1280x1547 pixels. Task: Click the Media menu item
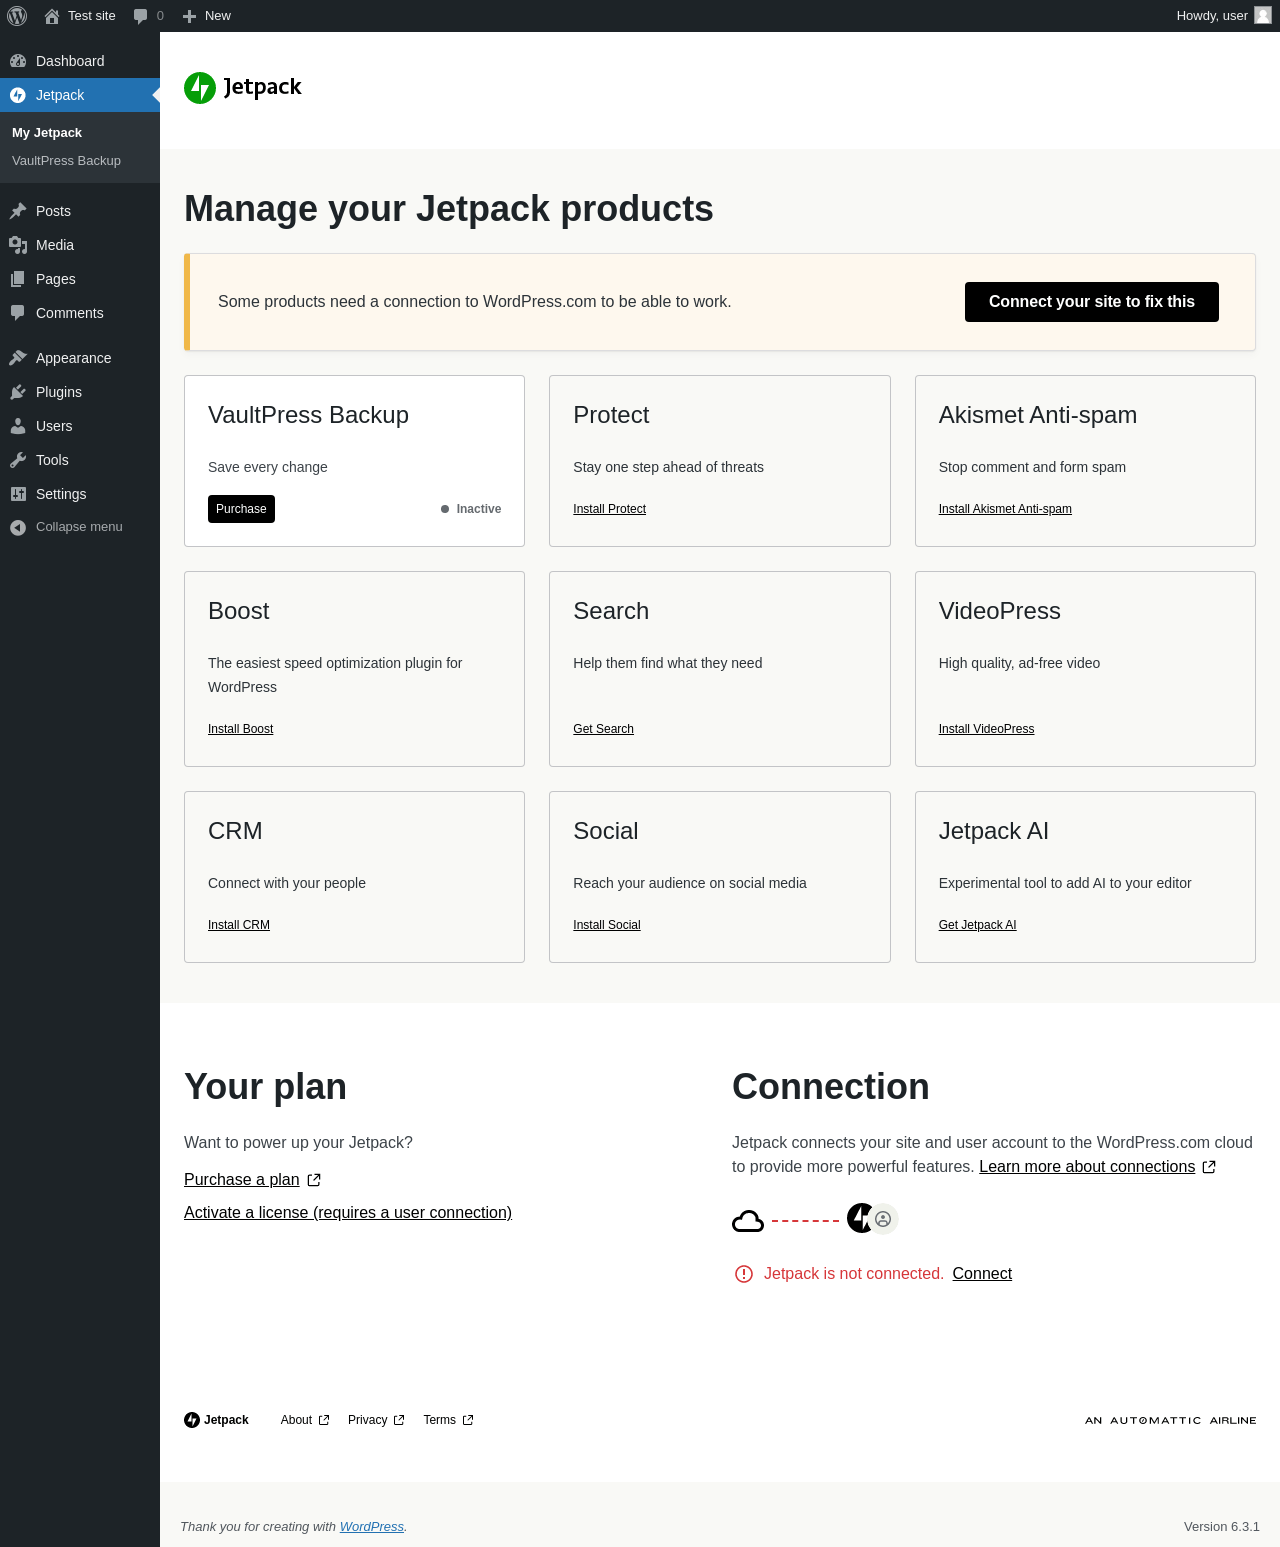54,245
